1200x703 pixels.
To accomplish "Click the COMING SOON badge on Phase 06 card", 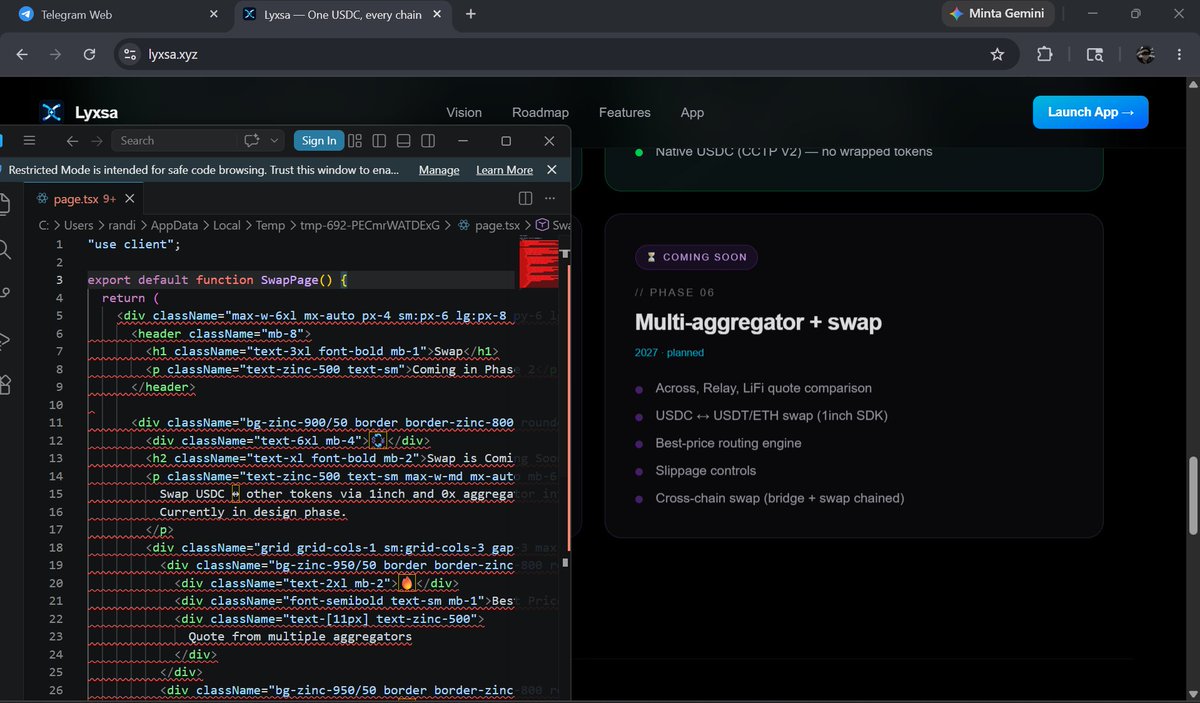I will (697, 257).
